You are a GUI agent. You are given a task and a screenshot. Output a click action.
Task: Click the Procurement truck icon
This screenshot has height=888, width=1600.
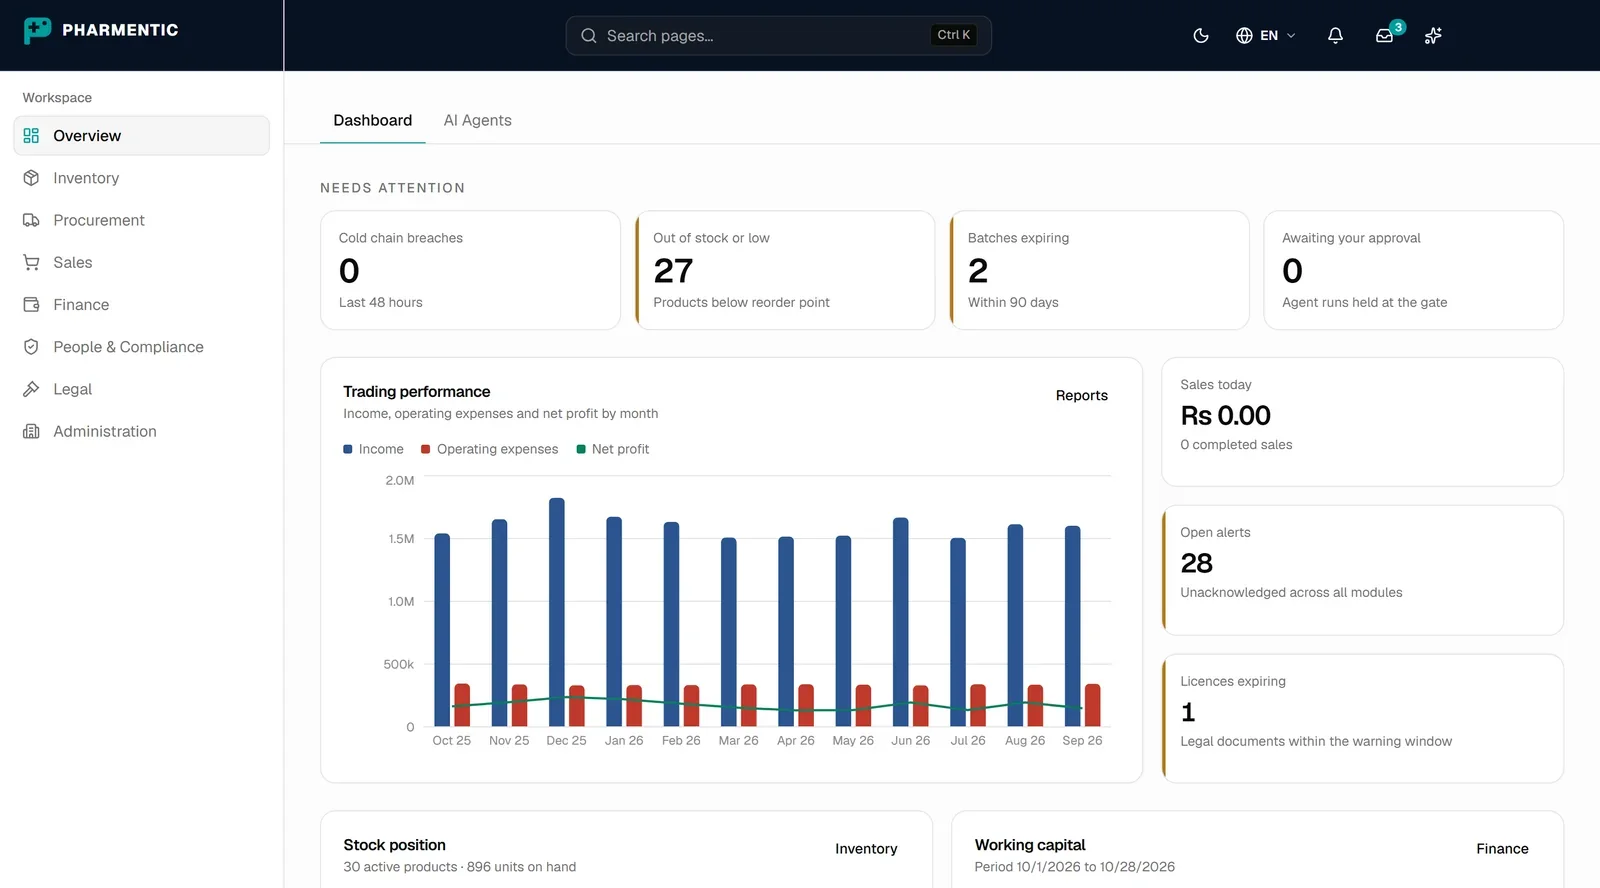click(x=31, y=220)
